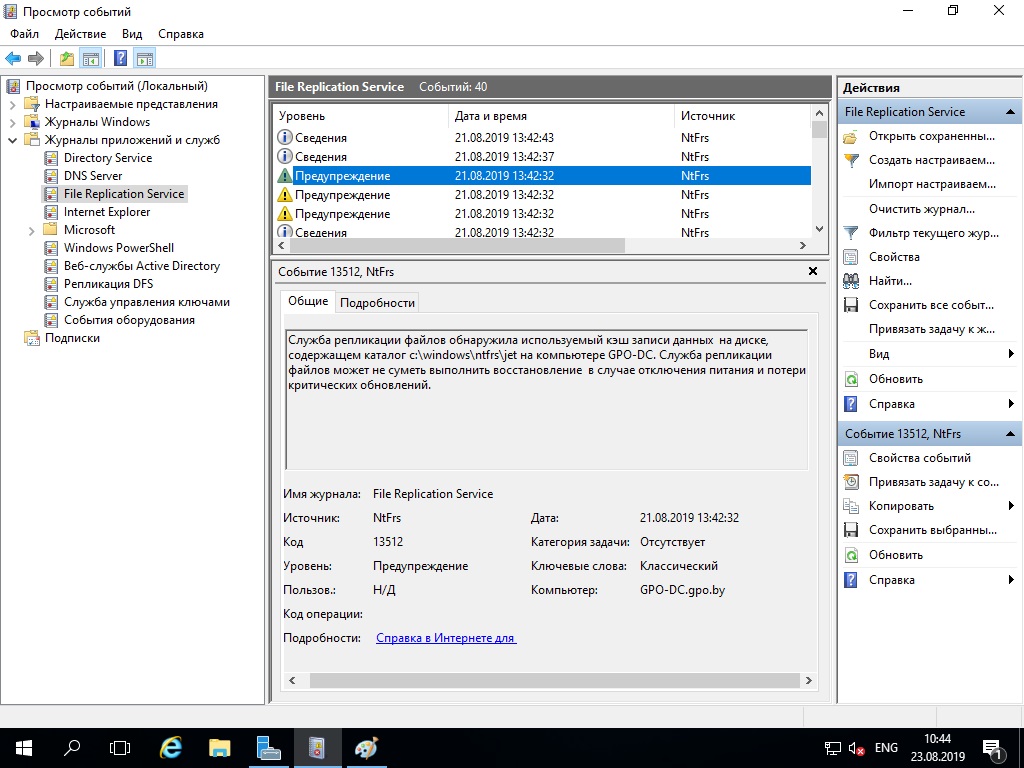Expand Журналы Windows tree node
1024x768 pixels.
12,122
